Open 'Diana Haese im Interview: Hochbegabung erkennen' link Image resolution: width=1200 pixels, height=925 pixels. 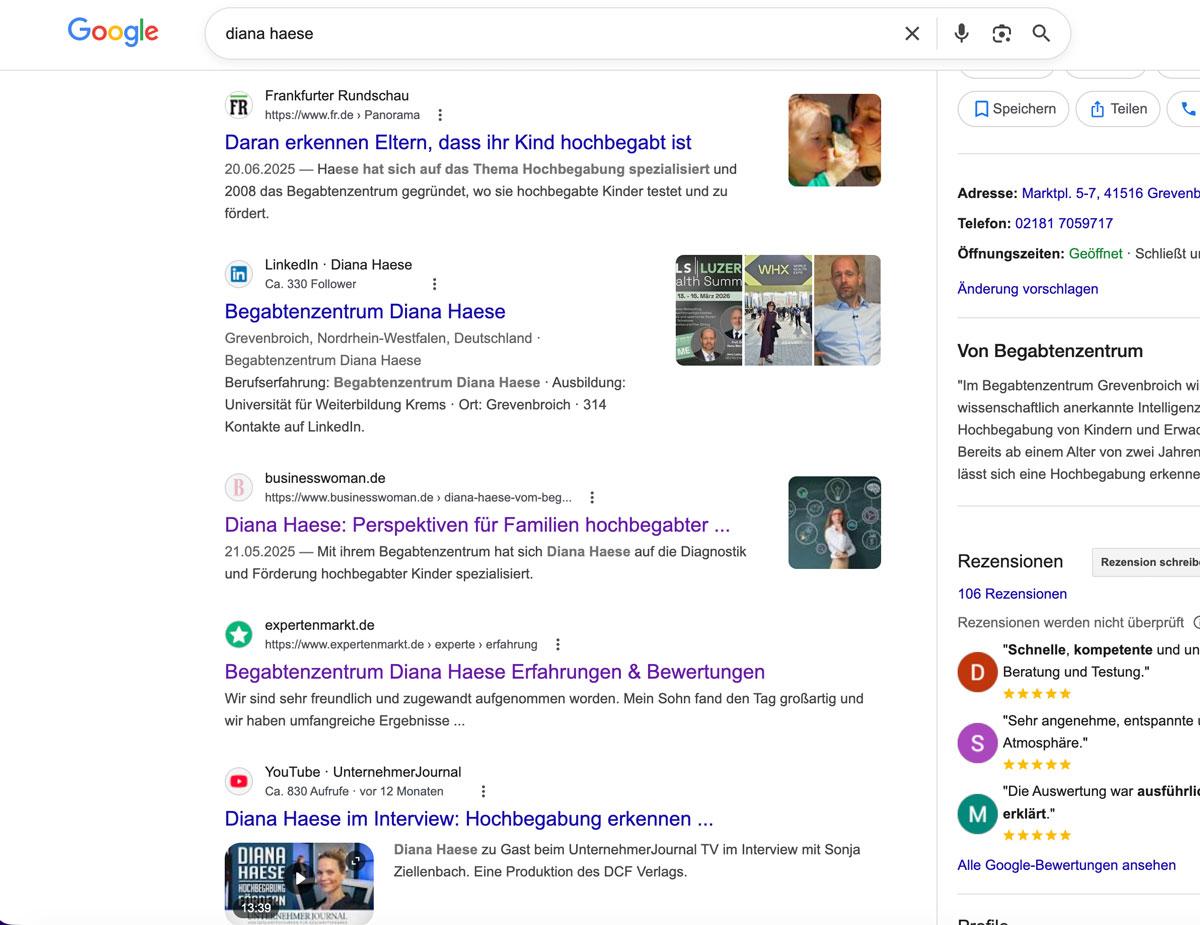(469, 818)
